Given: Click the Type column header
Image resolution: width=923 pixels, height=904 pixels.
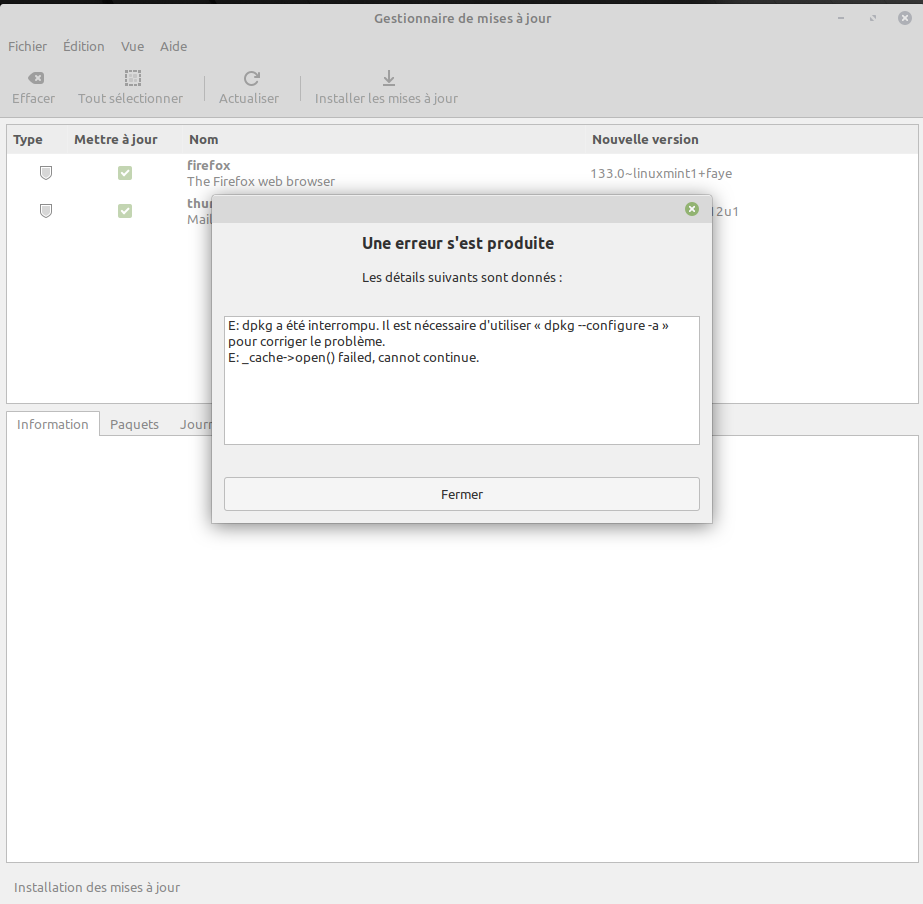Looking at the screenshot, I should 28,139.
